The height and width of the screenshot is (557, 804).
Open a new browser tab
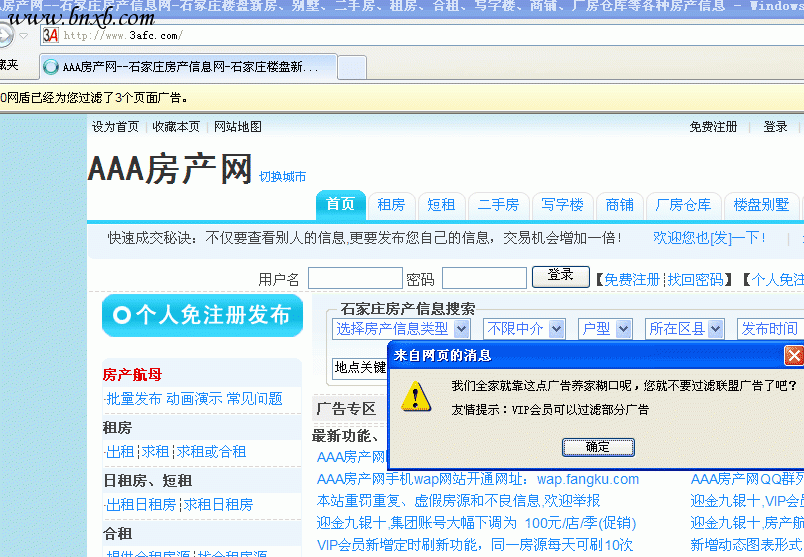click(351, 67)
